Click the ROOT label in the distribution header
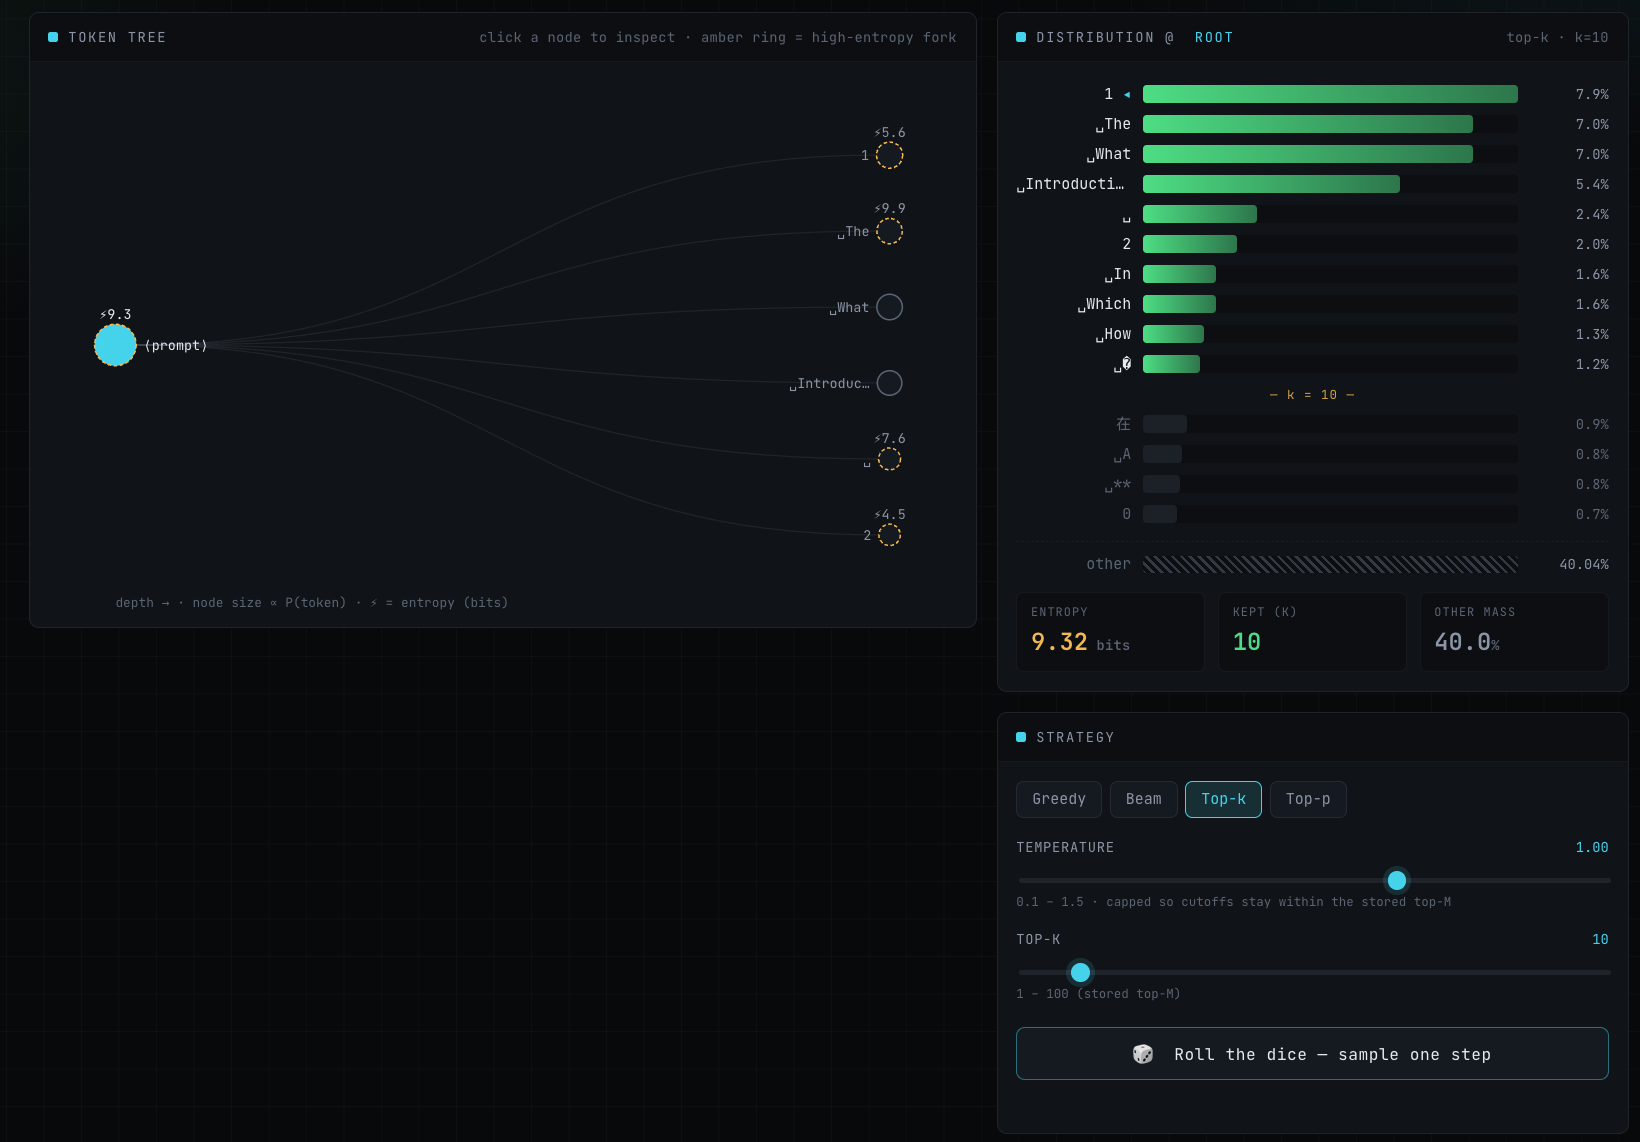This screenshot has height=1142, width=1640. [1214, 37]
